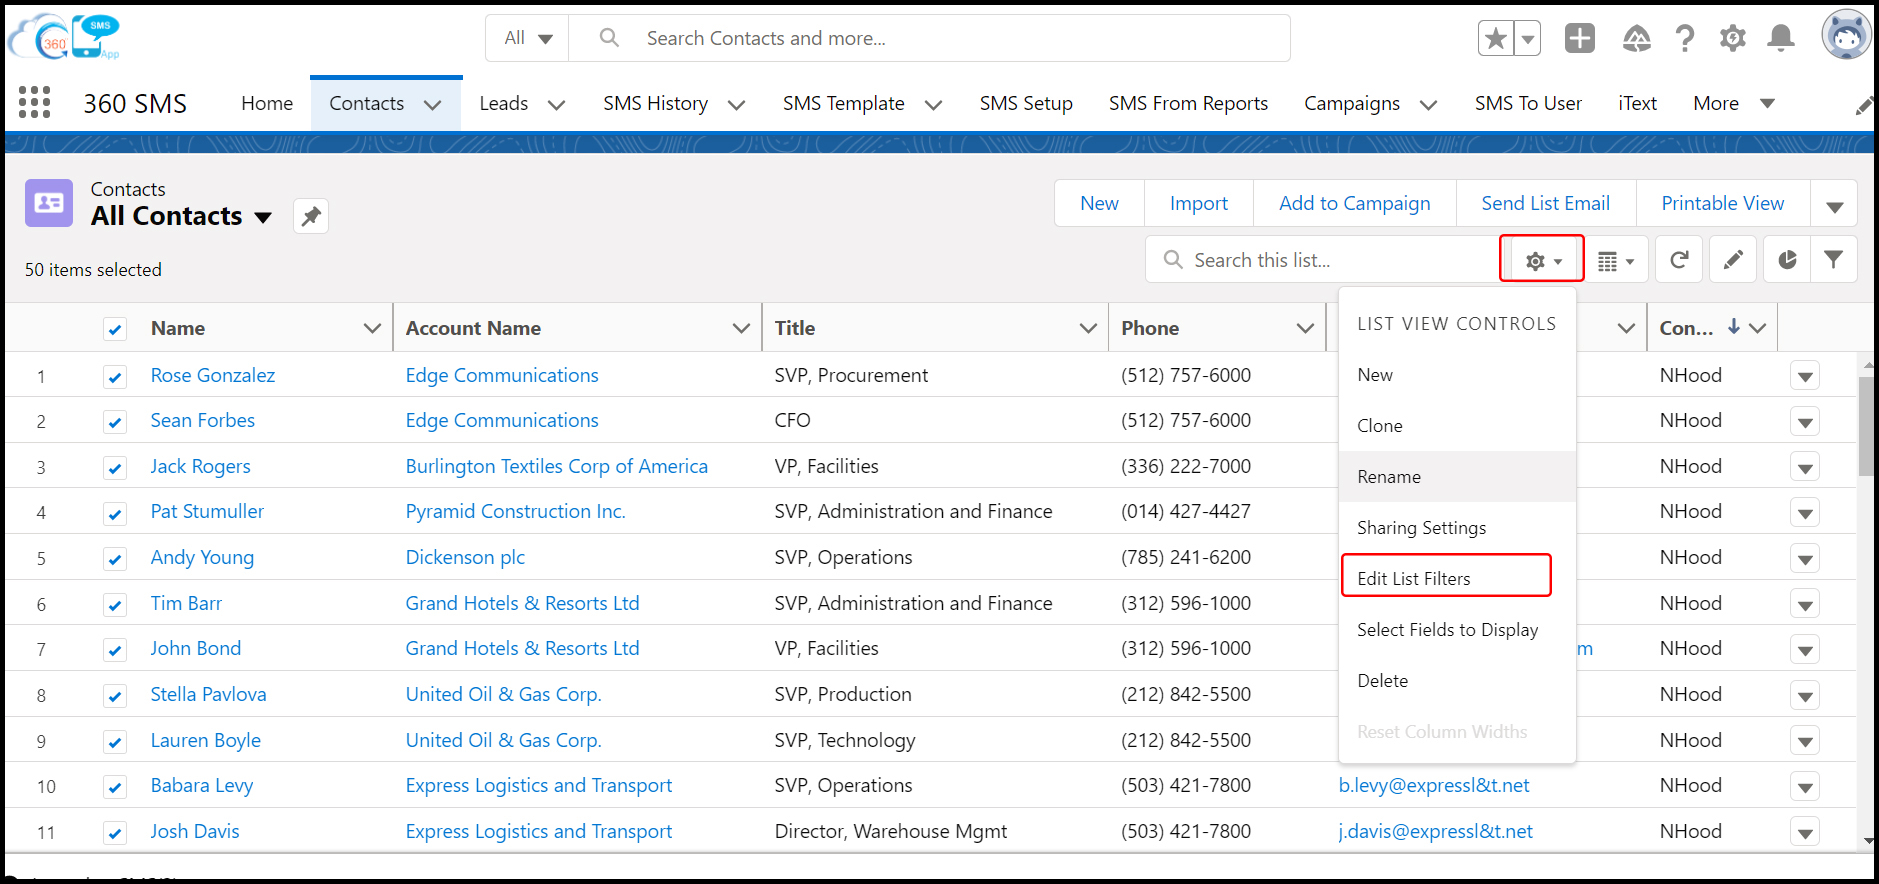Open the List View Controls gear

(1542, 260)
